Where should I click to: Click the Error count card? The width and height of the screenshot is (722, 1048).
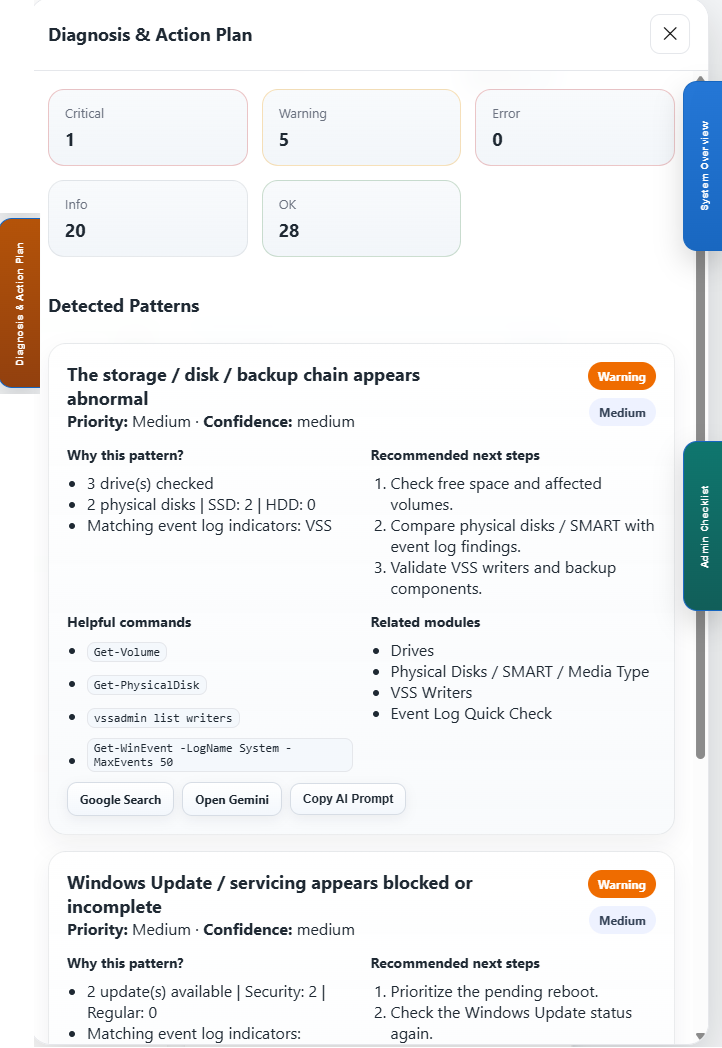tap(574, 127)
